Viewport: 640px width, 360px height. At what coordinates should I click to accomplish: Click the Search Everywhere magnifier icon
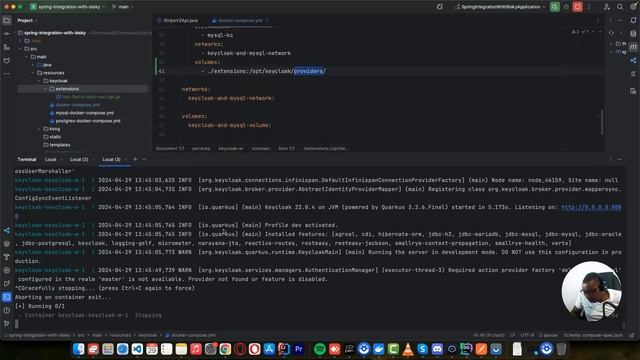(x=620, y=7)
